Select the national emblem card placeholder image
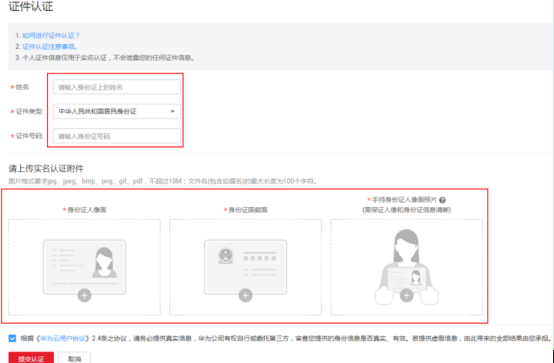 click(x=246, y=267)
